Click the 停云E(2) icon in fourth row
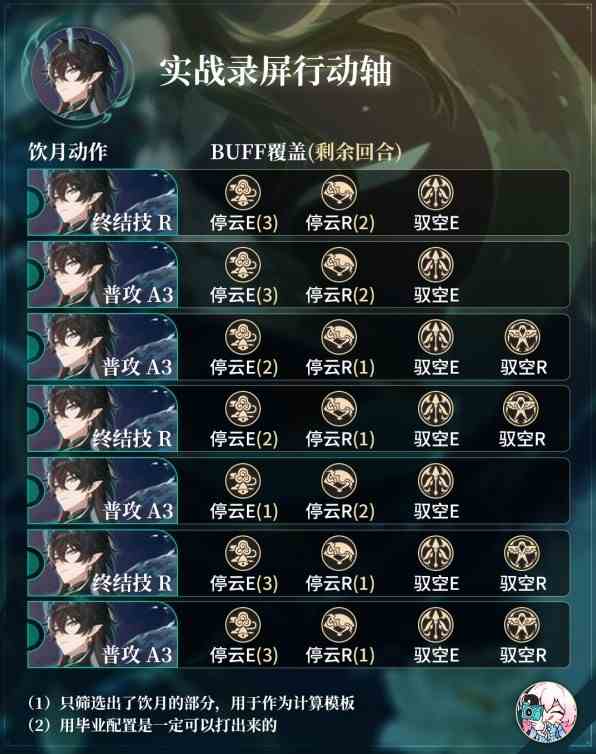596x754 pixels. [x=243, y=409]
